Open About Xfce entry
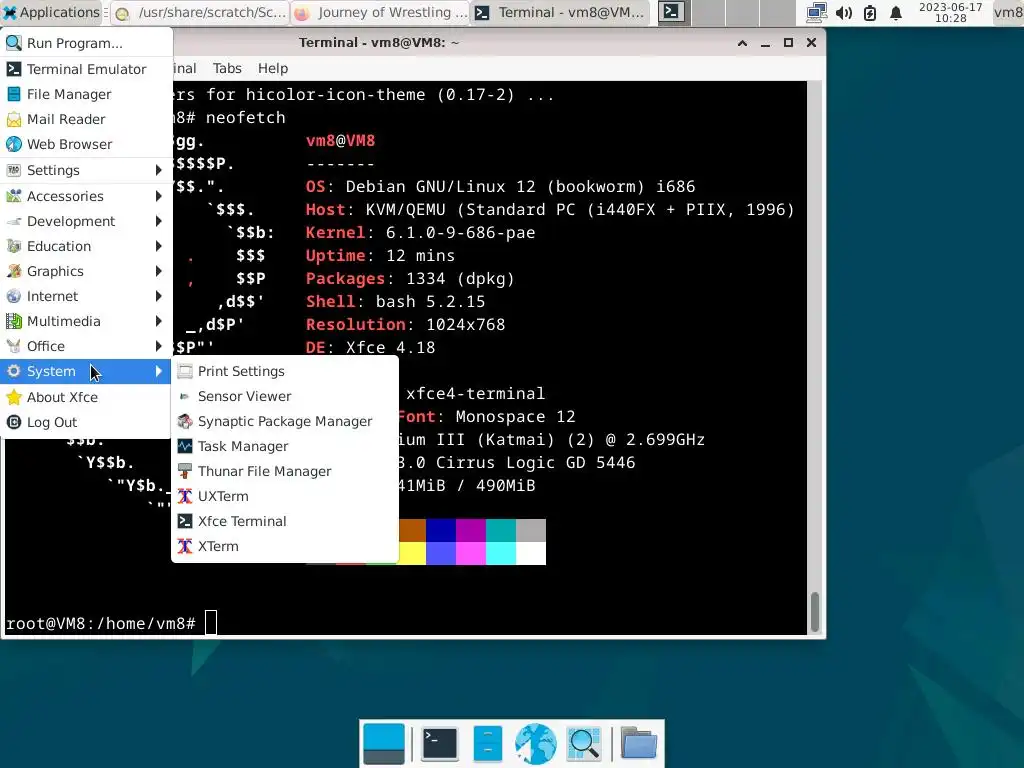This screenshot has width=1024, height=768. pyautogui.click(x=86, y=396)
